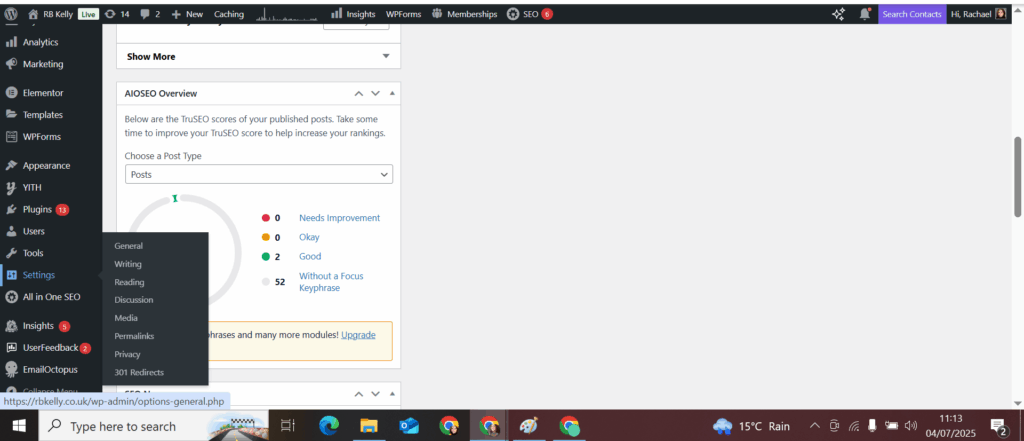Open Marketing in the sidebar
This screenshot has width=1024, height=441.
[x=42, y=64]
